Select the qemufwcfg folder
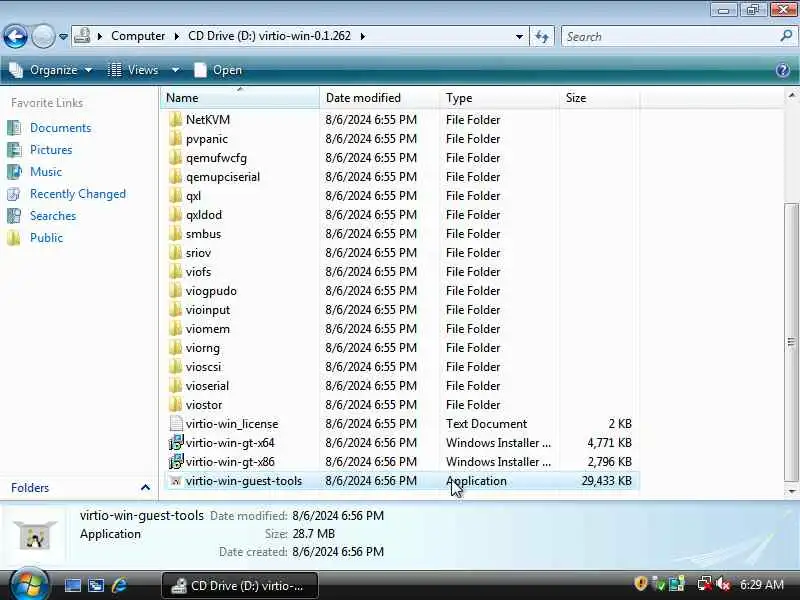The width and height of the screenshot is (800, 600). click(216, 158)
